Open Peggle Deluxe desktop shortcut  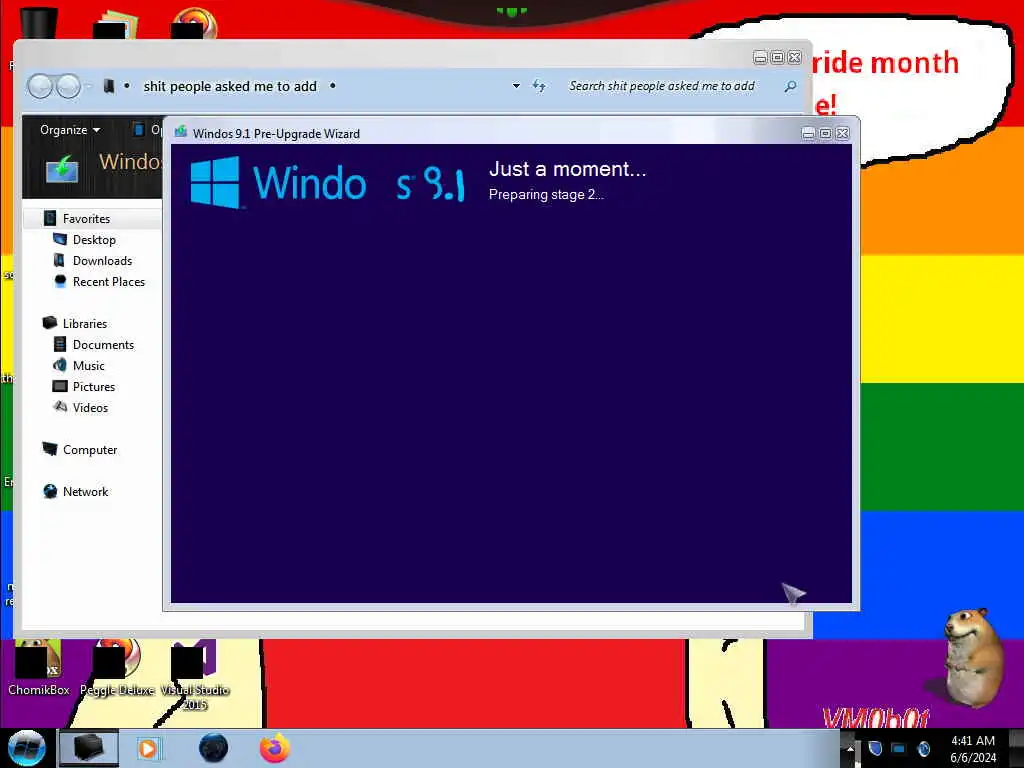tap(117, 667)
